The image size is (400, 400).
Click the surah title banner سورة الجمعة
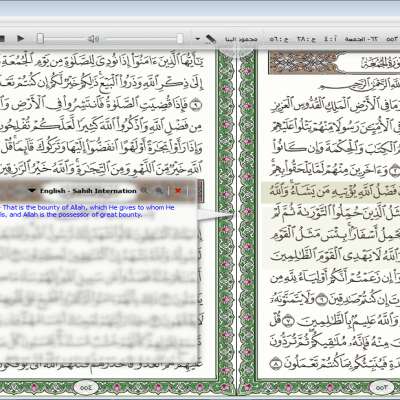pos(334,63)
